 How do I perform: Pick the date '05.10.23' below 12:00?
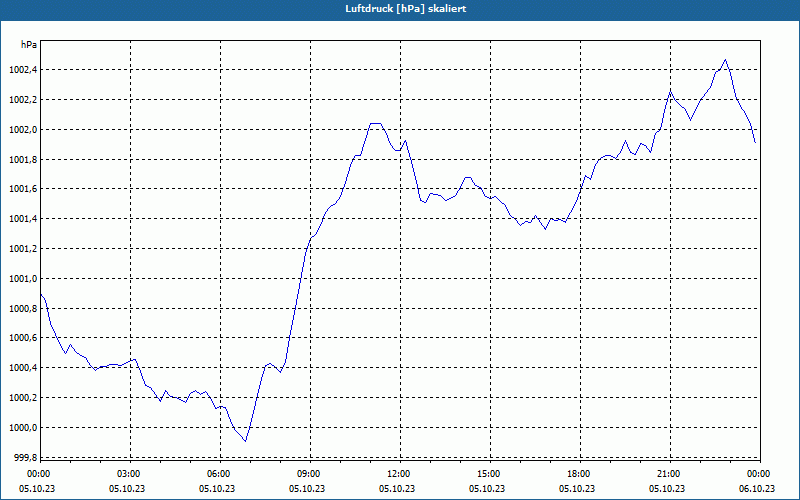pyautogui.click(x=397, y=489)
